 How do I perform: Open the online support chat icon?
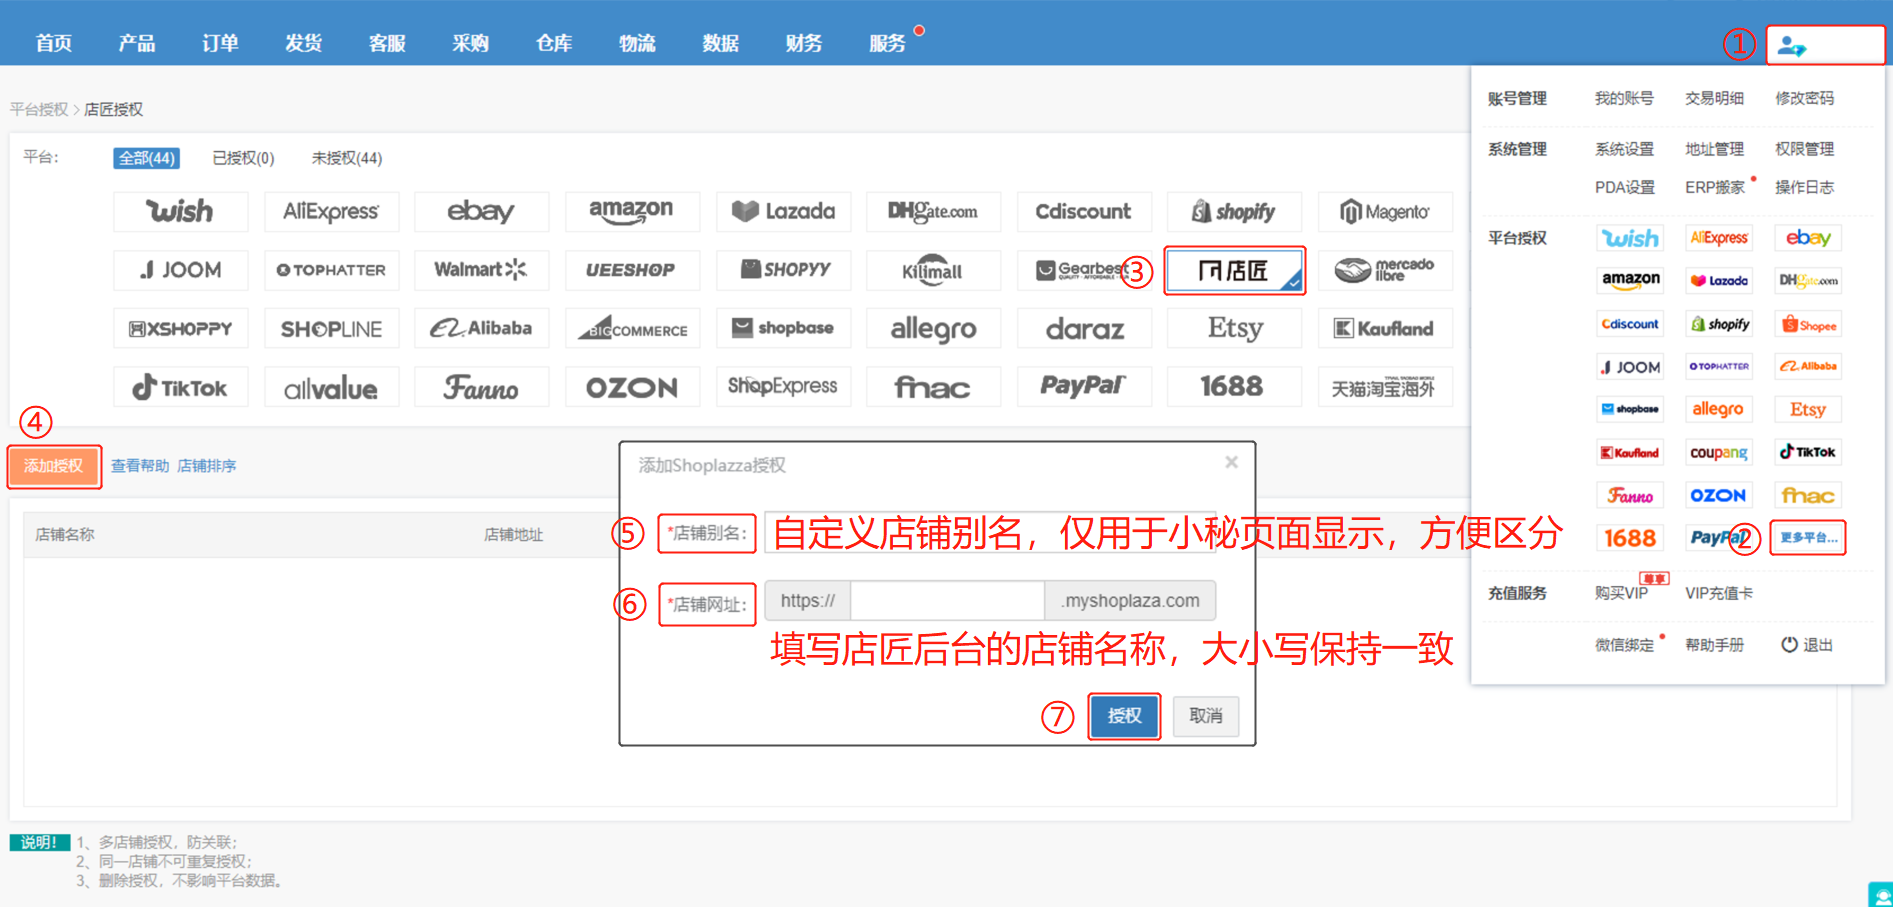[x=1881, y=895]
